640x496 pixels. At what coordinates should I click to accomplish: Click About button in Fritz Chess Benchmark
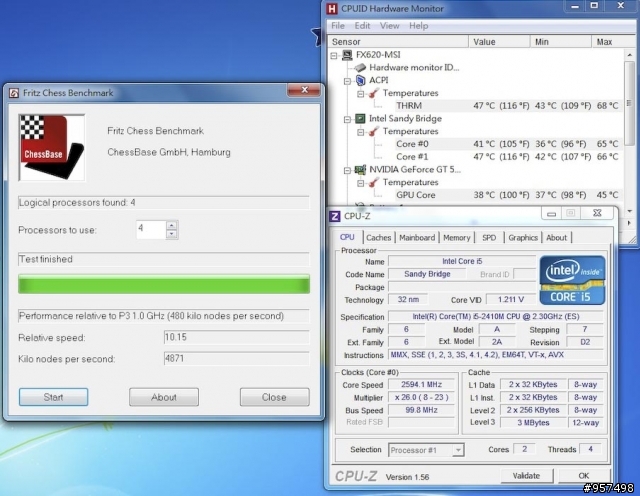(x=164, y=397)
